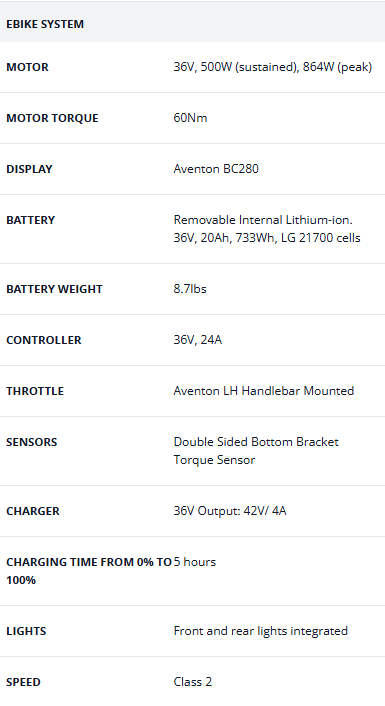Screen dimensions: 385x706
Task: Select the MOTOR TORQUE label
Action: pyautogui.click(x=52, y=118)
